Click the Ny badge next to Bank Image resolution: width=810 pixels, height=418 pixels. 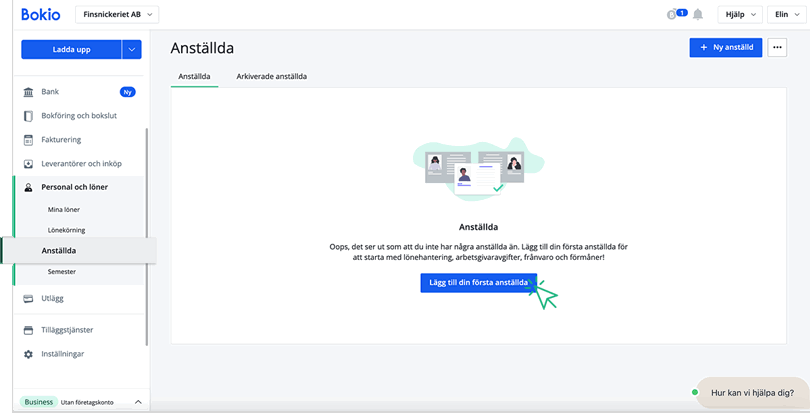pos(128,92)
